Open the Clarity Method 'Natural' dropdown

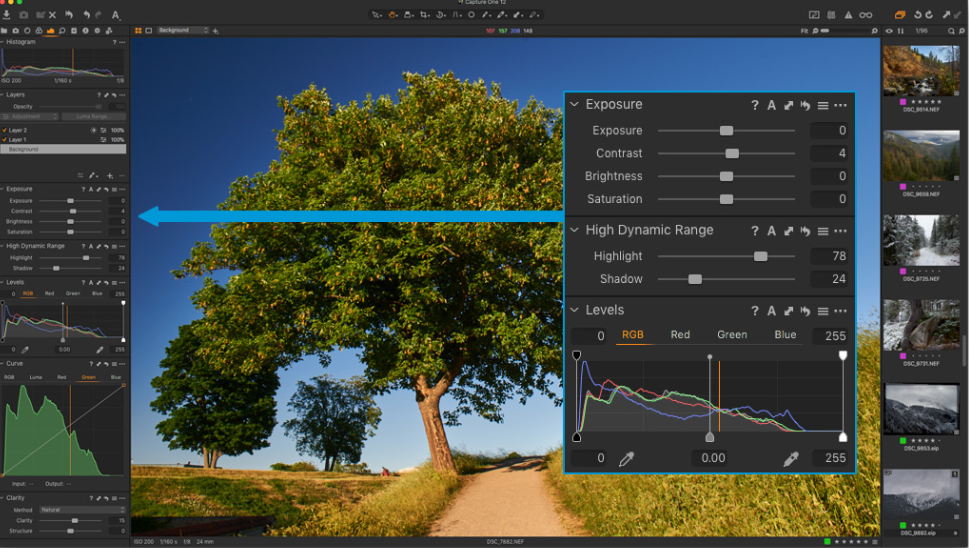click(82, 510)
